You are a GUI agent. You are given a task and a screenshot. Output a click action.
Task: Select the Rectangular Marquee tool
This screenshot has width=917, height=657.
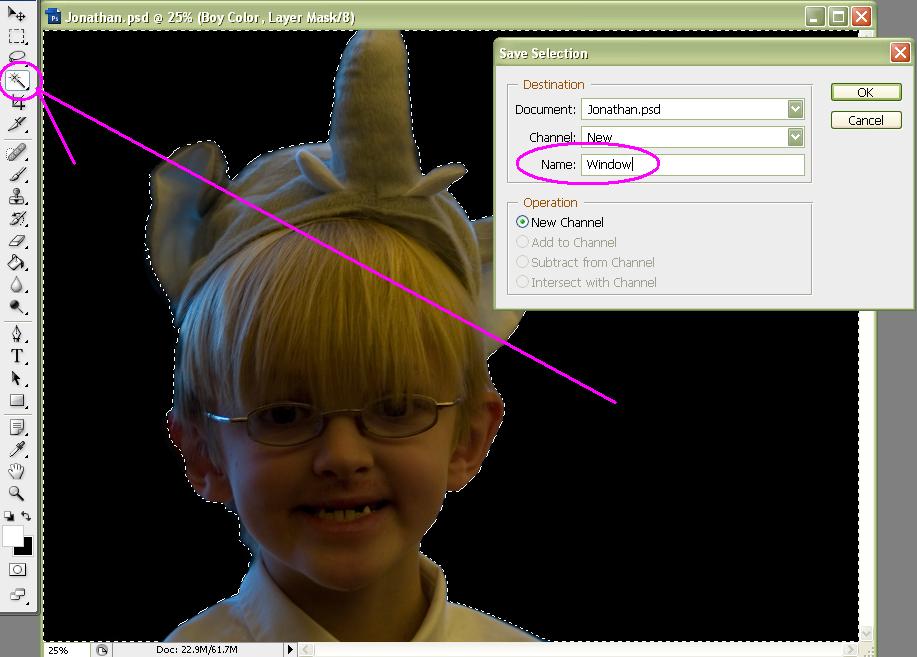point(16,36)
